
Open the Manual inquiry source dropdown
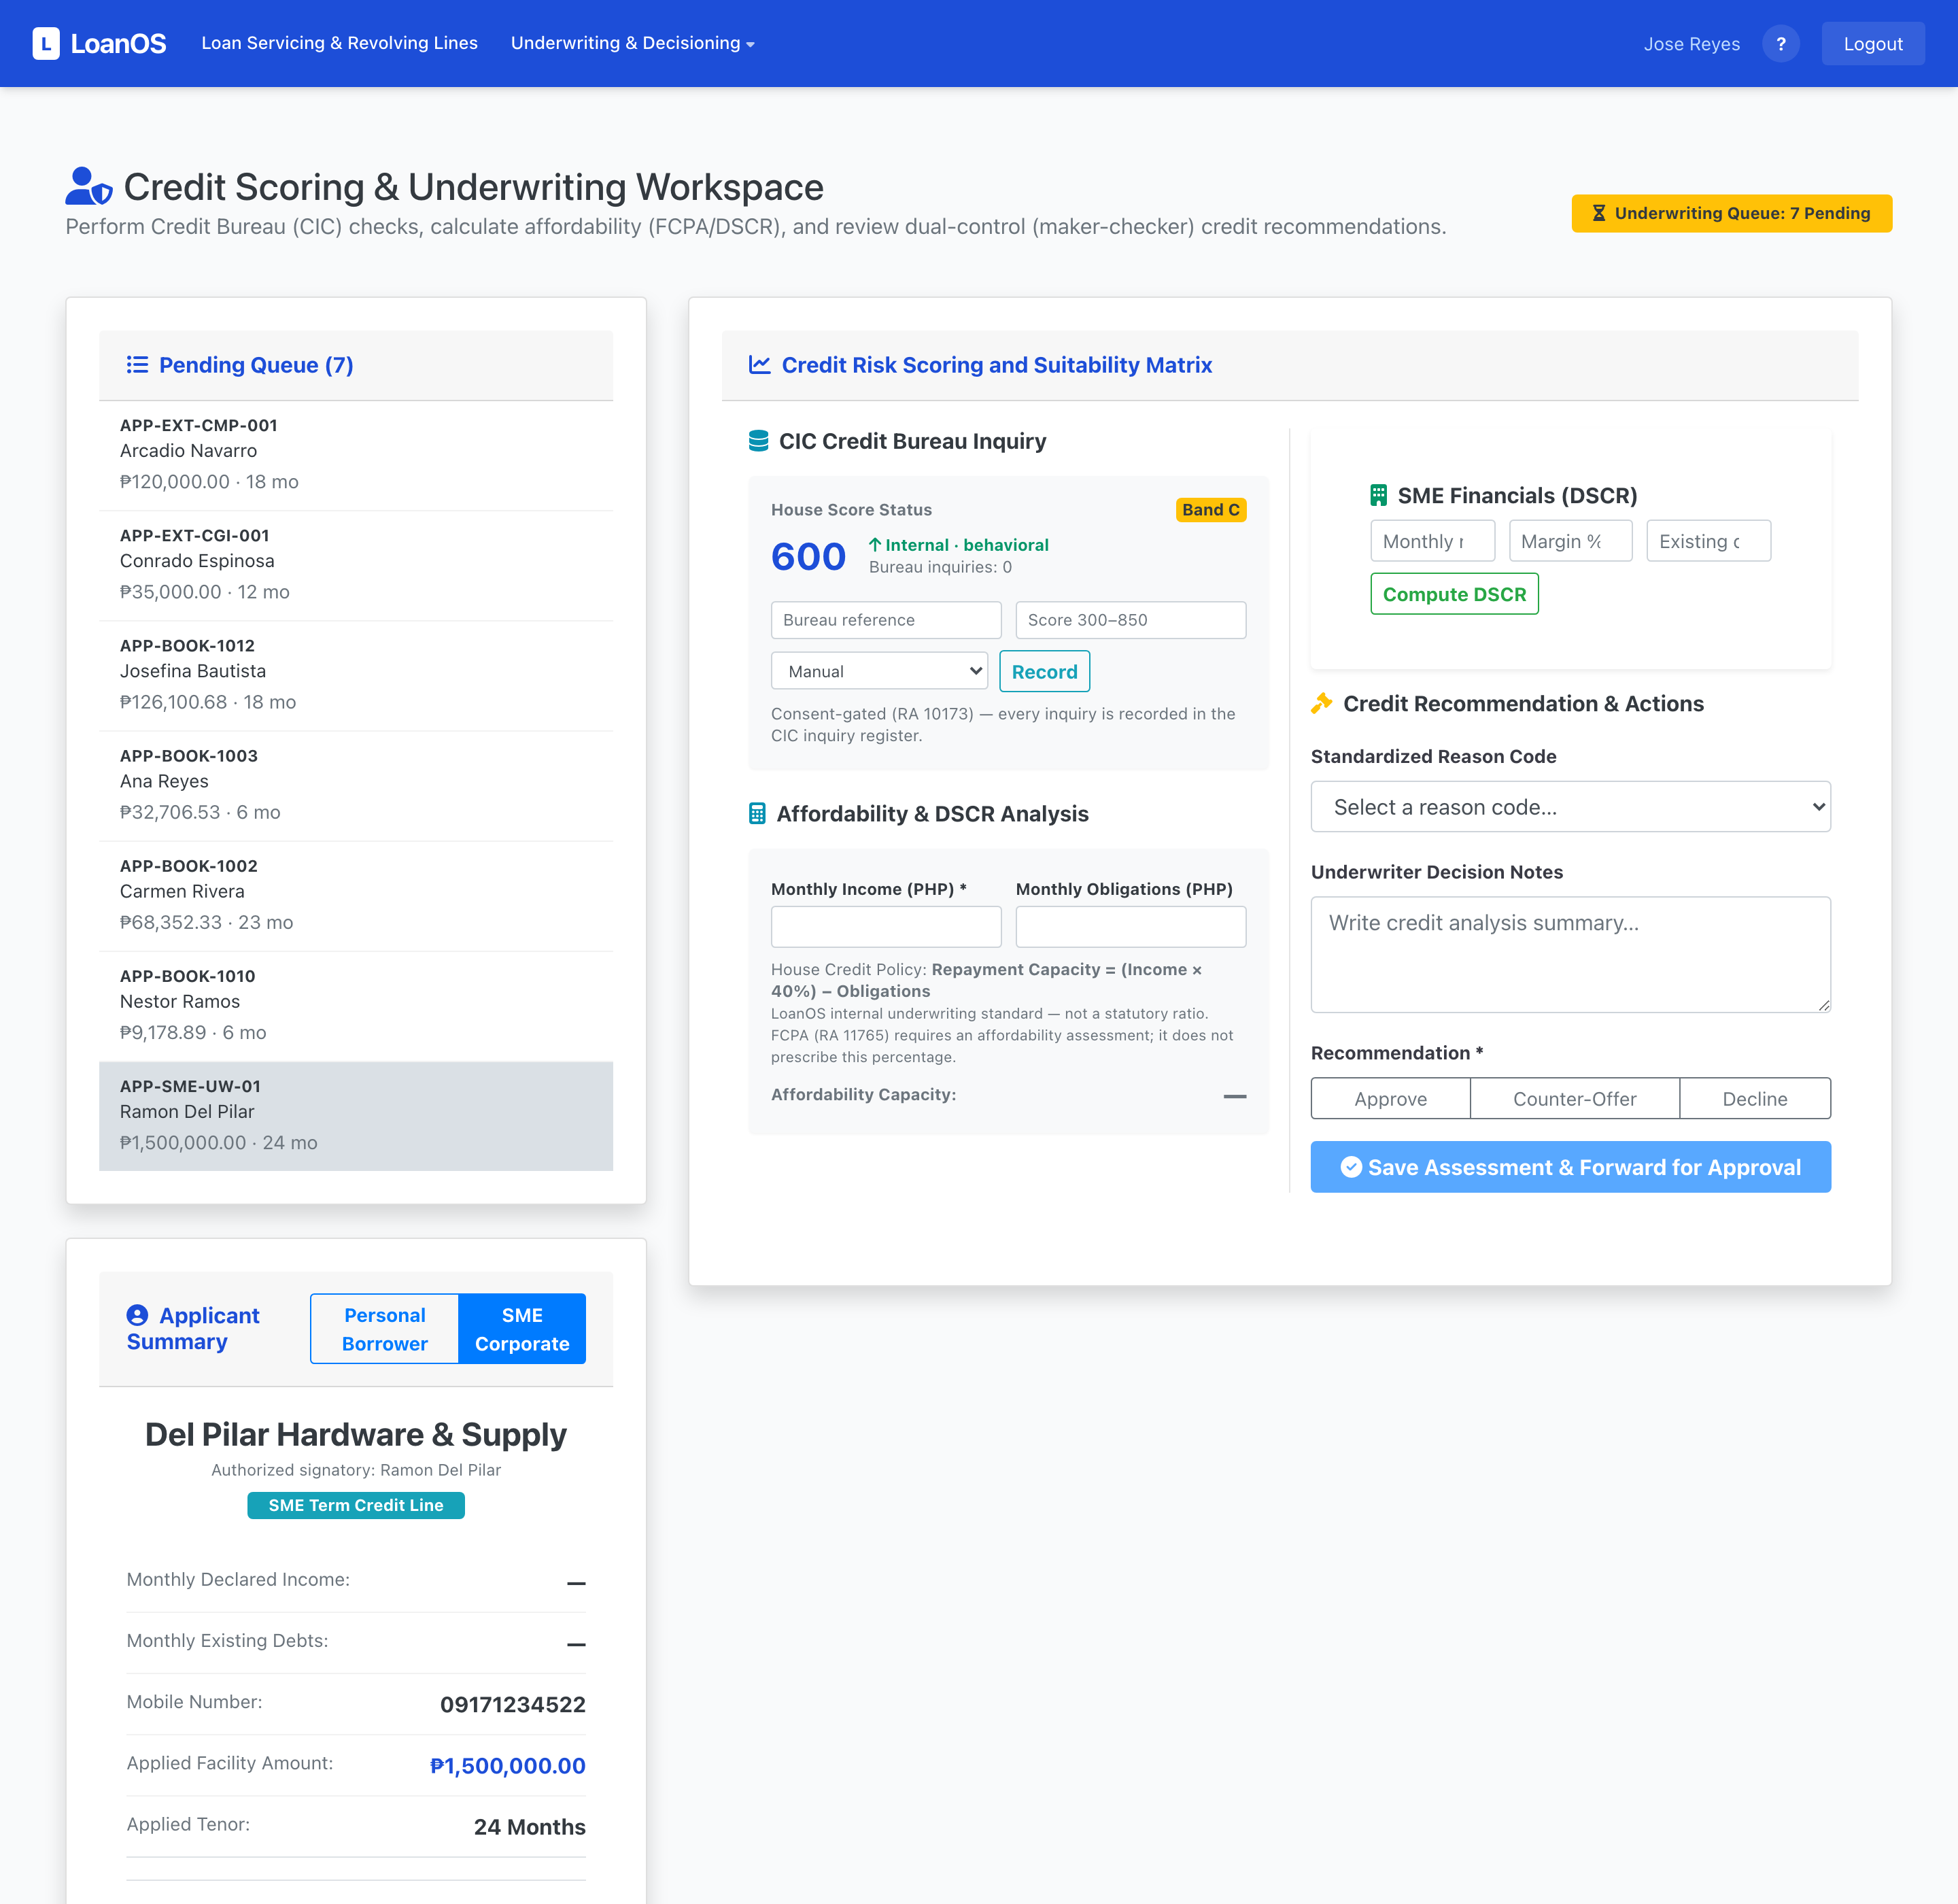coord(879,671)
